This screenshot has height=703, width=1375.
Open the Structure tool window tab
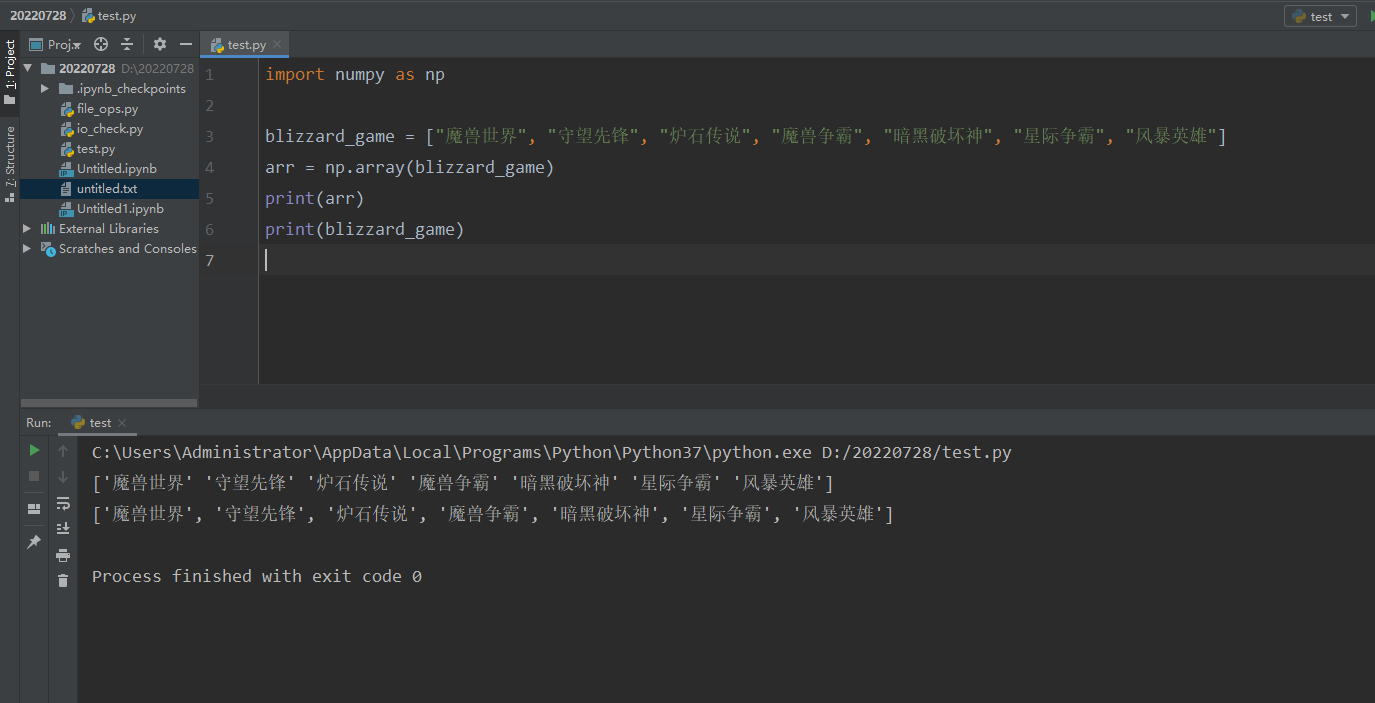click(x=10, y=163)
